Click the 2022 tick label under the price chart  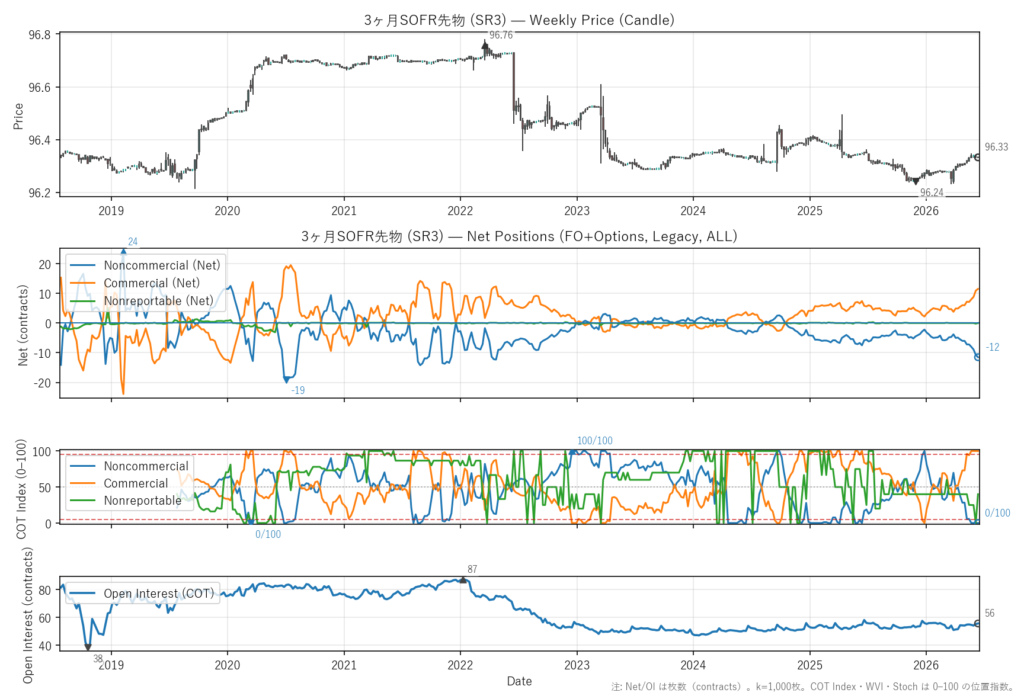click(x=460, y=211)
